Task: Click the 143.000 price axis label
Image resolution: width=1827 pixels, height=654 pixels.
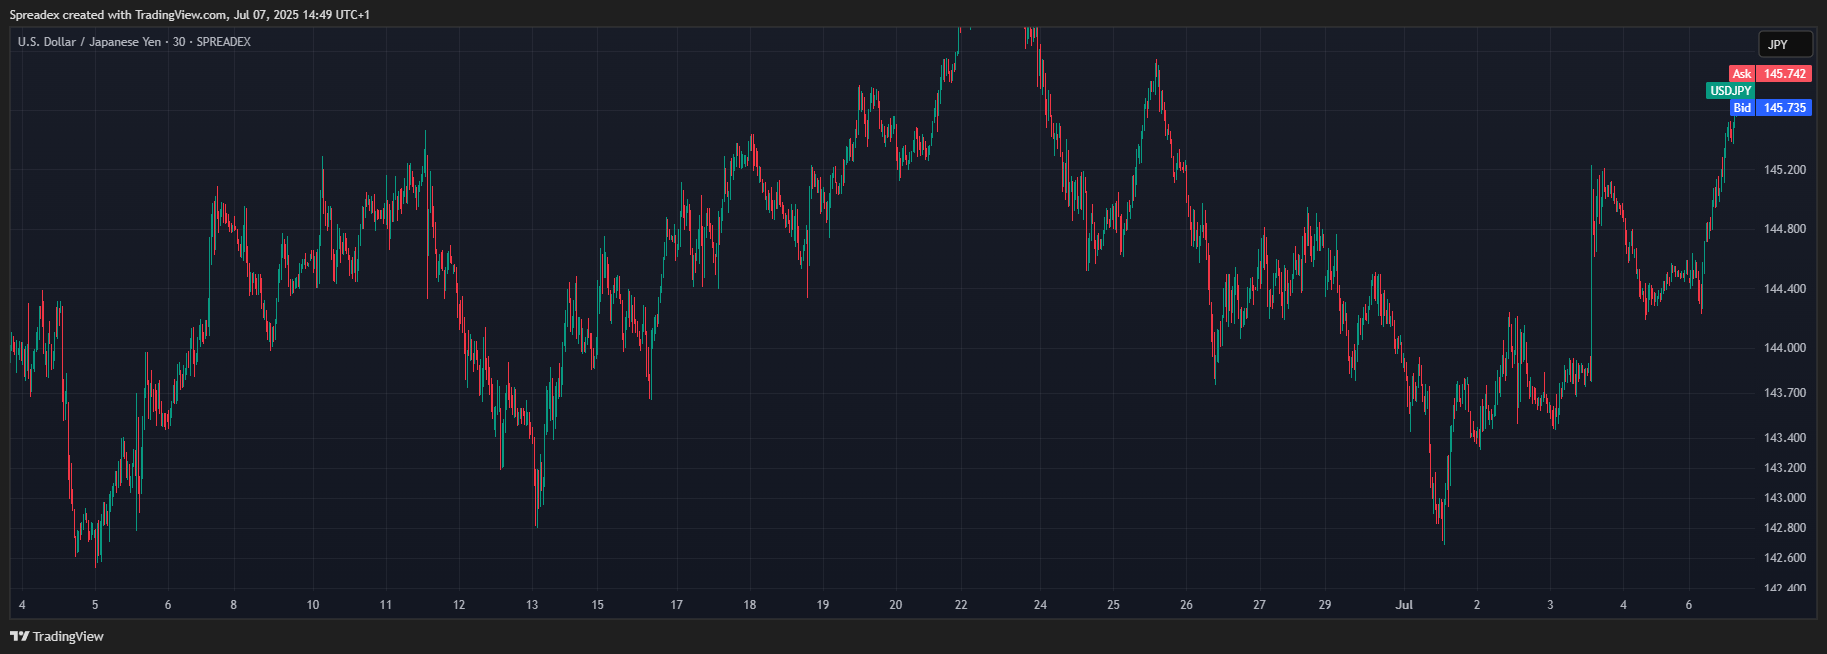Action: point(1785,498)
